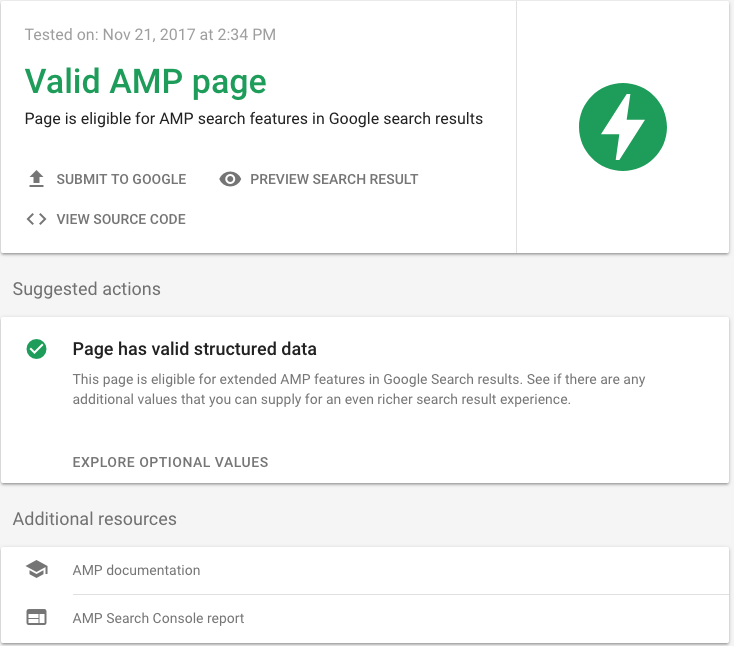
Task: Click the graduation cap documentation icon
Action: tap(37, 570)
